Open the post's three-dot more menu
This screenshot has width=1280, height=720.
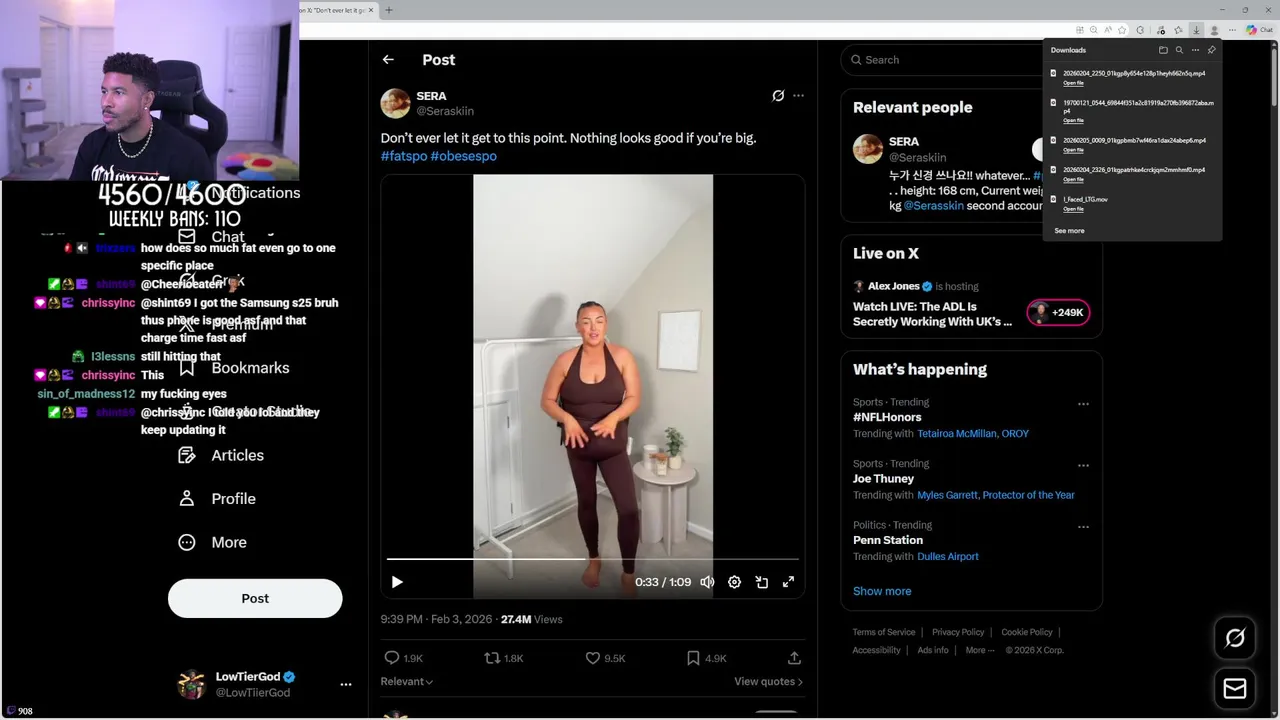click(798, 96)
